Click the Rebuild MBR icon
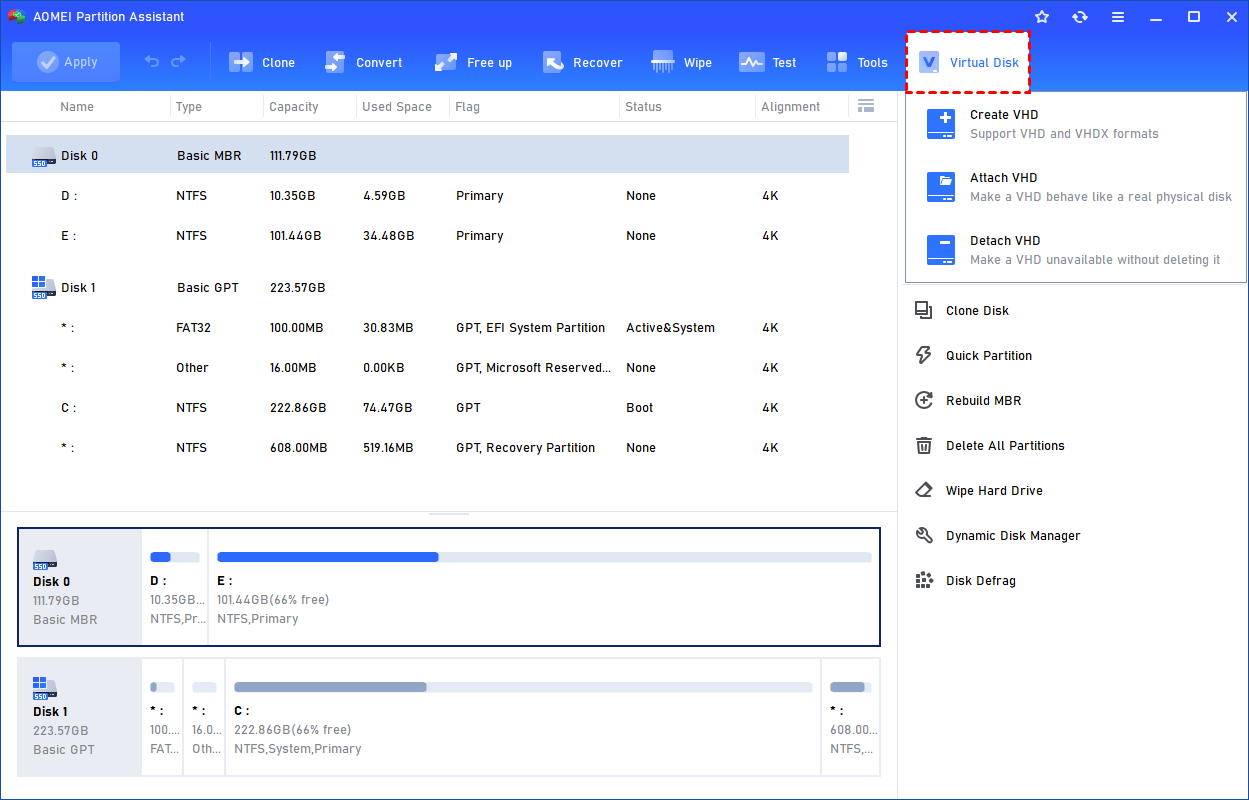Screen dimensions: 1249x800 pyautogui.click(x=924, y=400)
